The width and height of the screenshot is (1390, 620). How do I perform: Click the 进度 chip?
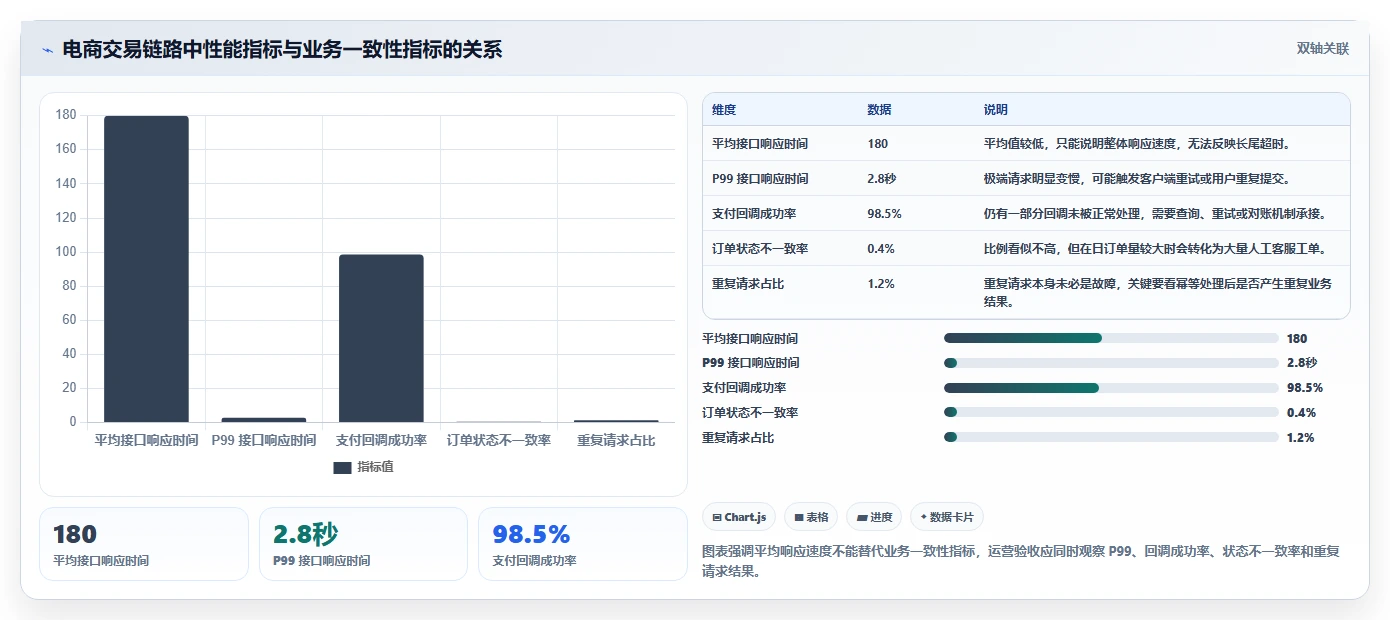pos(874,517)
